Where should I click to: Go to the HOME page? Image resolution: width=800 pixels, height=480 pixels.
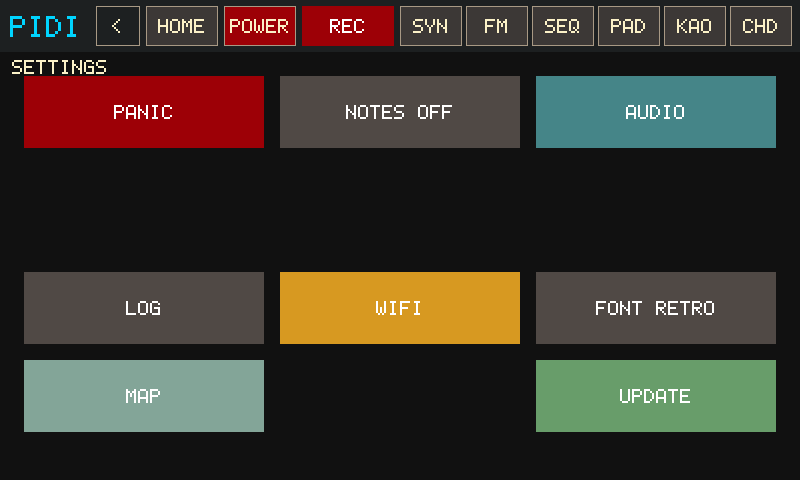click(182, 26)
